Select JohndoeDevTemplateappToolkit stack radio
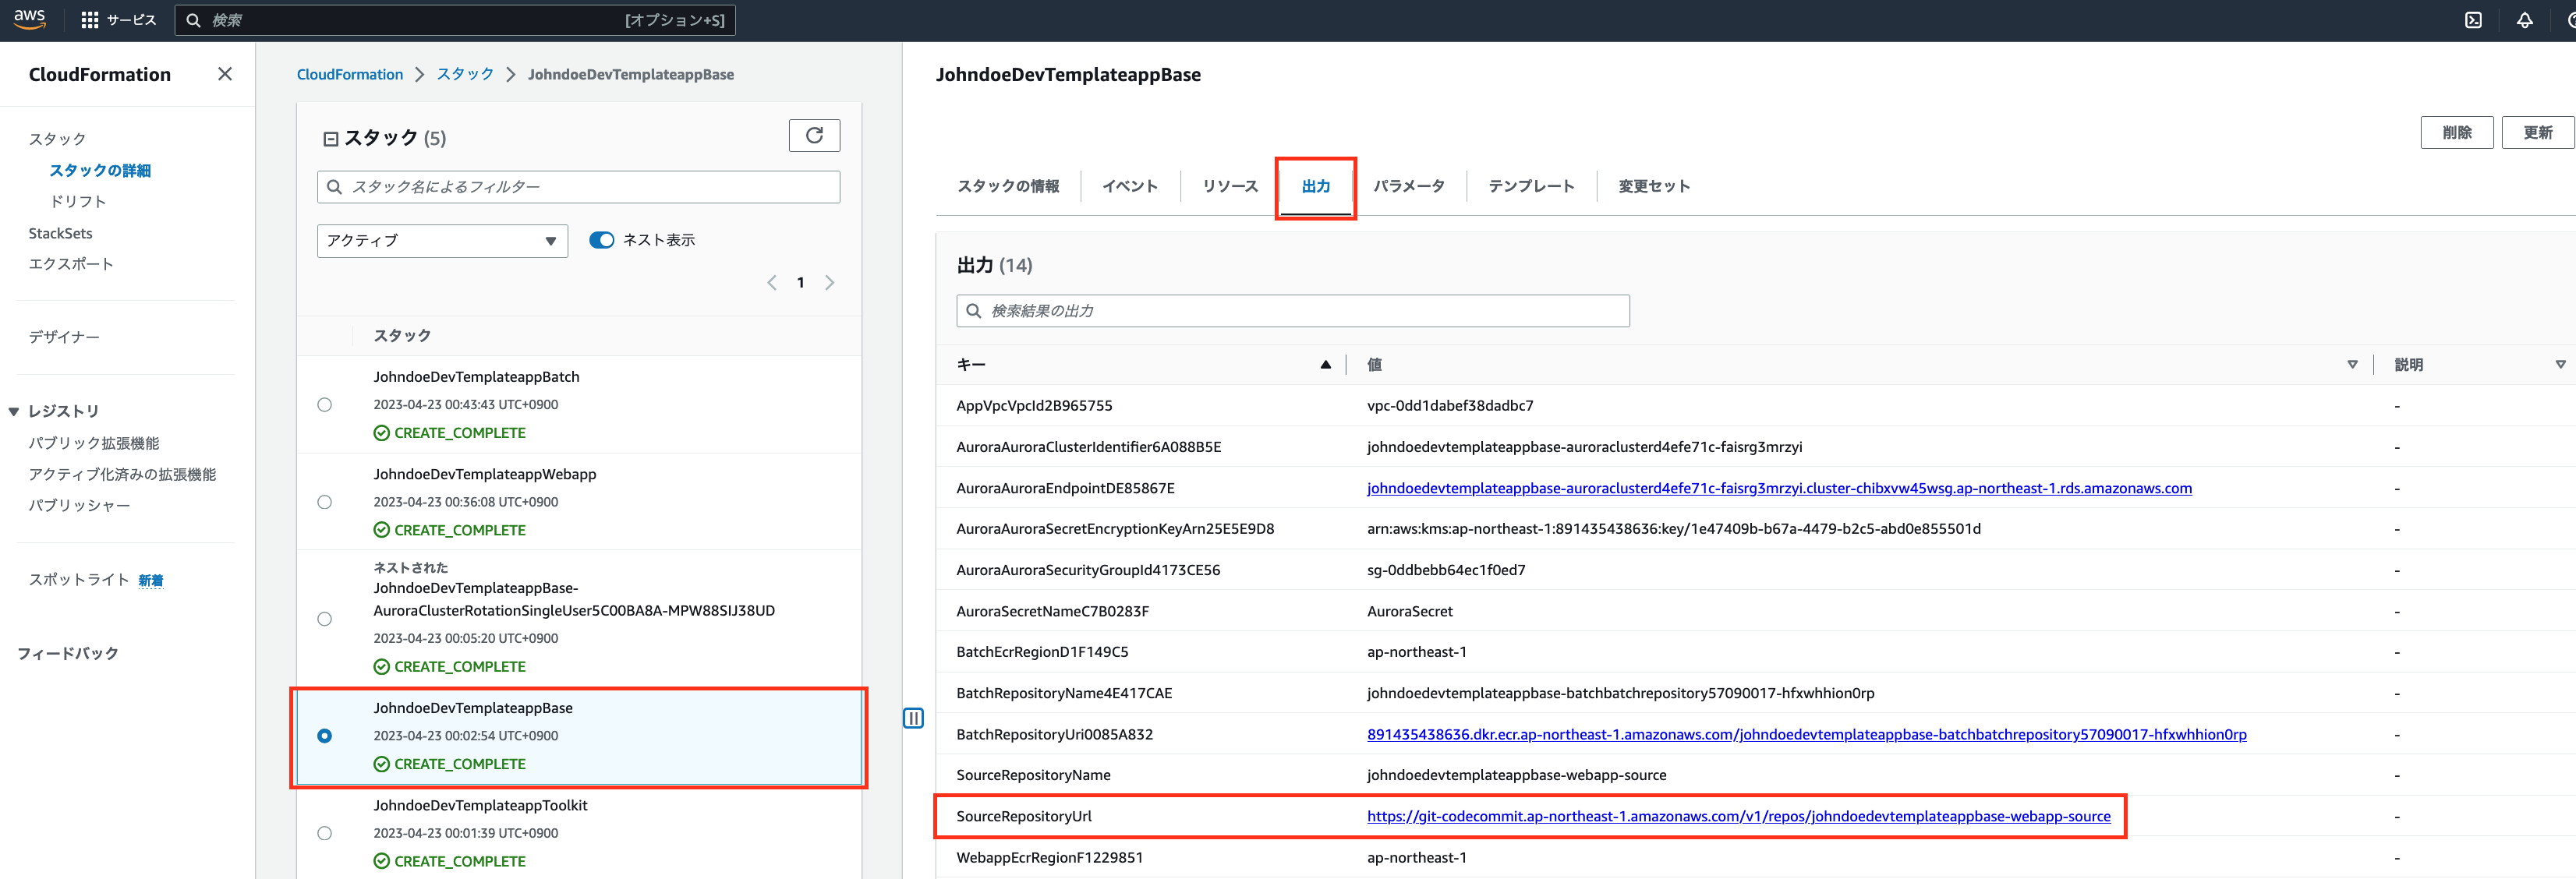Image resolution: width=2576 pixels, height=879 pixels. pyautogui.click(x=324, y=833)
